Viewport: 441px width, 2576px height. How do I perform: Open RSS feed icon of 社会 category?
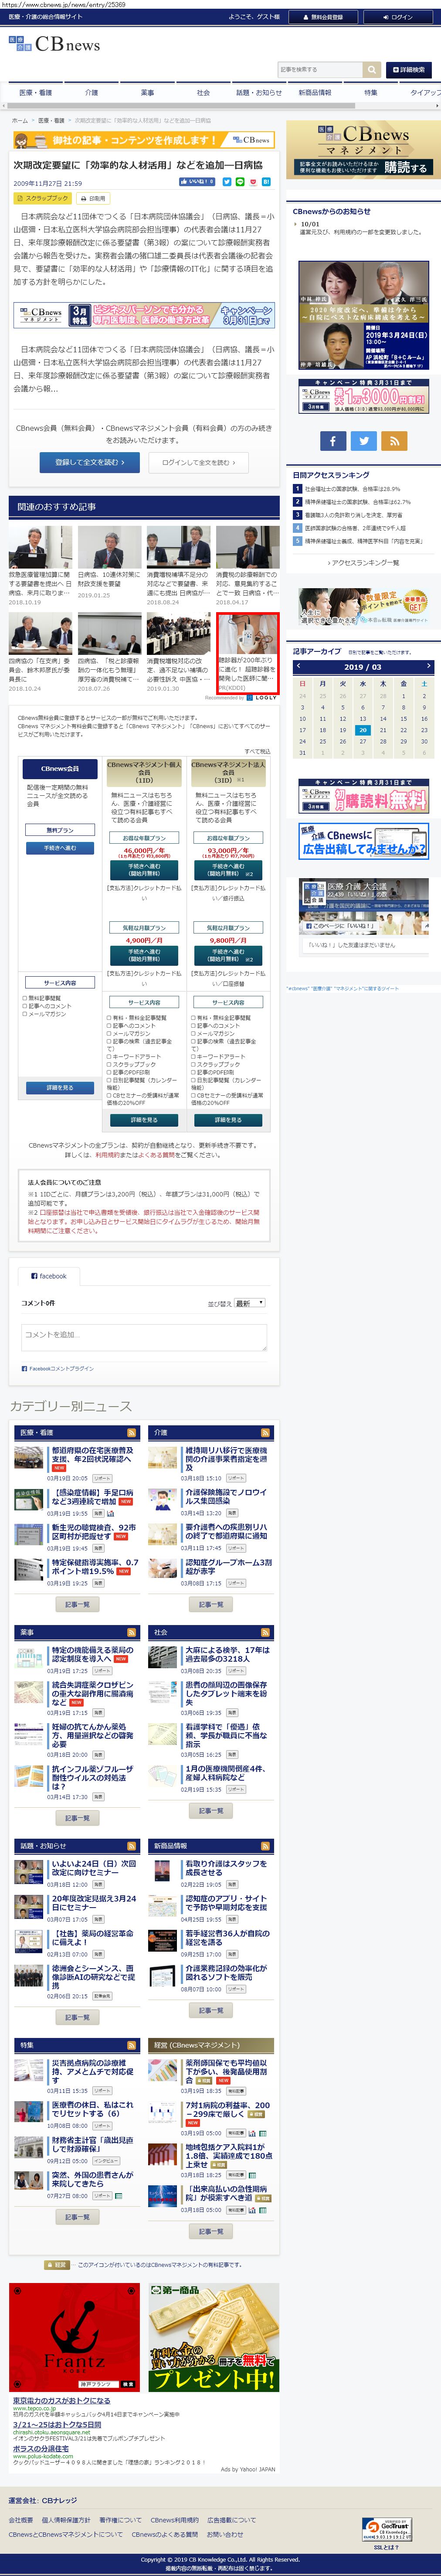[265, 1632]
